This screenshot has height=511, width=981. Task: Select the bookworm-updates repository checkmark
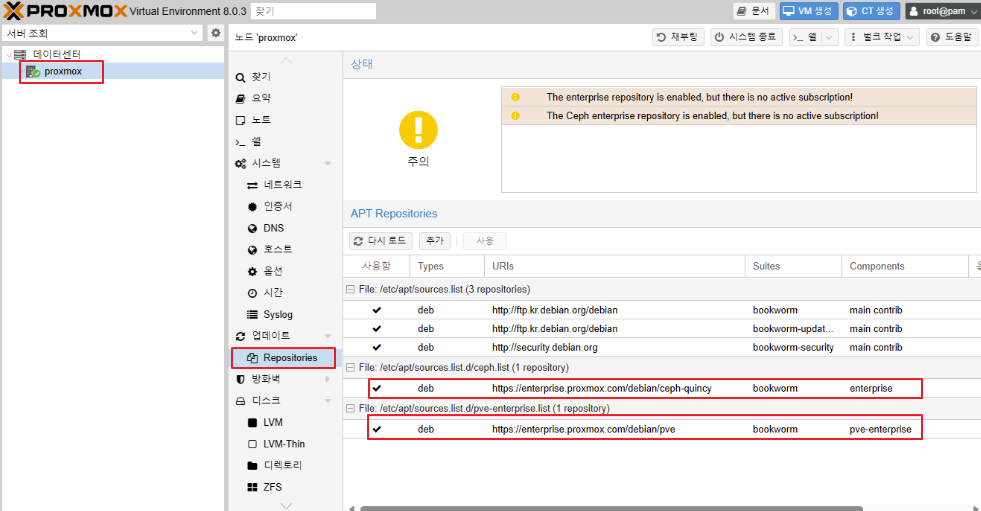point(377,329)
